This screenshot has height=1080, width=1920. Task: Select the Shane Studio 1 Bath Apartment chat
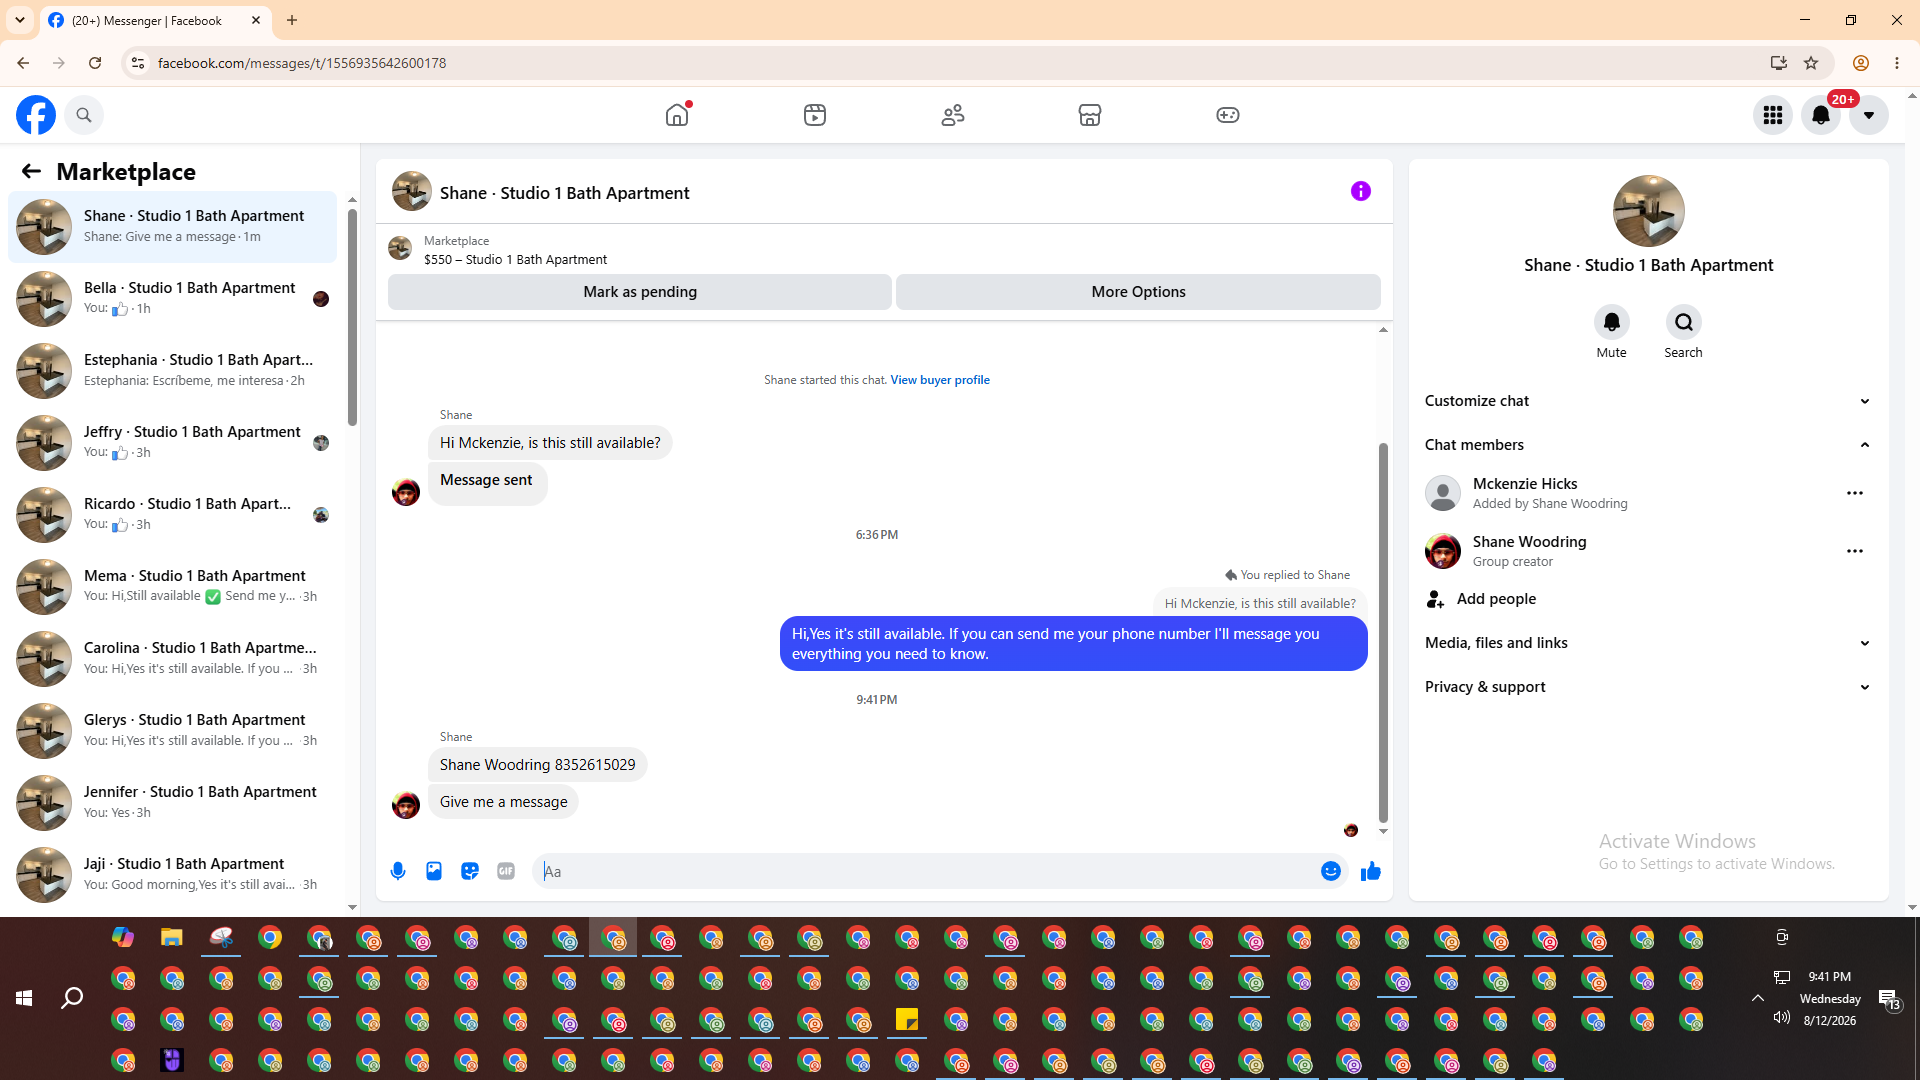172,226
